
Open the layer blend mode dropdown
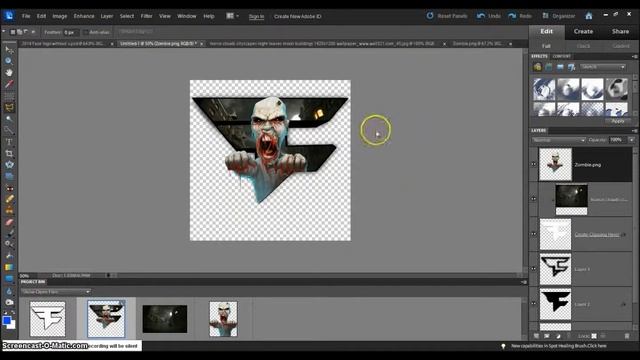coord(558,140)
